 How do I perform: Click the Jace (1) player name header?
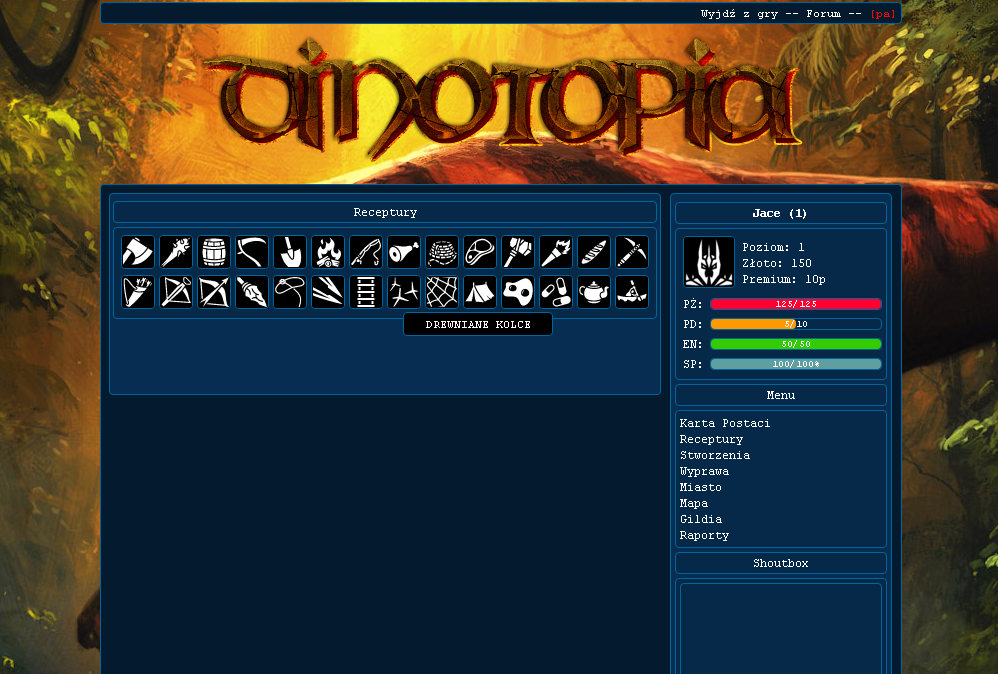(x=780, y=213)
